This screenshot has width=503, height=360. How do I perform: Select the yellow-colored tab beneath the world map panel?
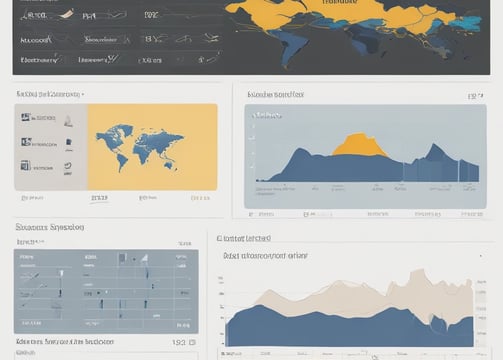[200, 198]
